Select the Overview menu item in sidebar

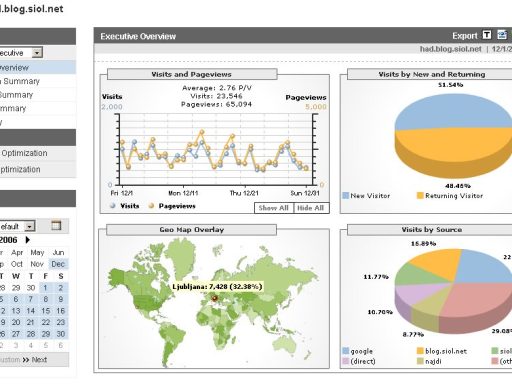click(37, 67)
